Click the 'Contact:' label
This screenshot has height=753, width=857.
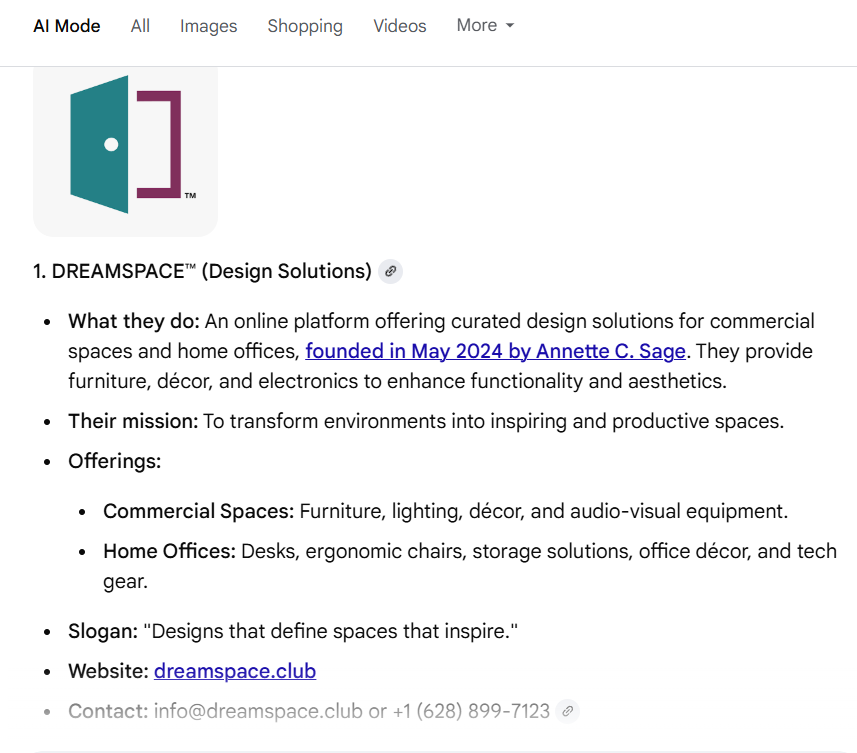[108, 711]
